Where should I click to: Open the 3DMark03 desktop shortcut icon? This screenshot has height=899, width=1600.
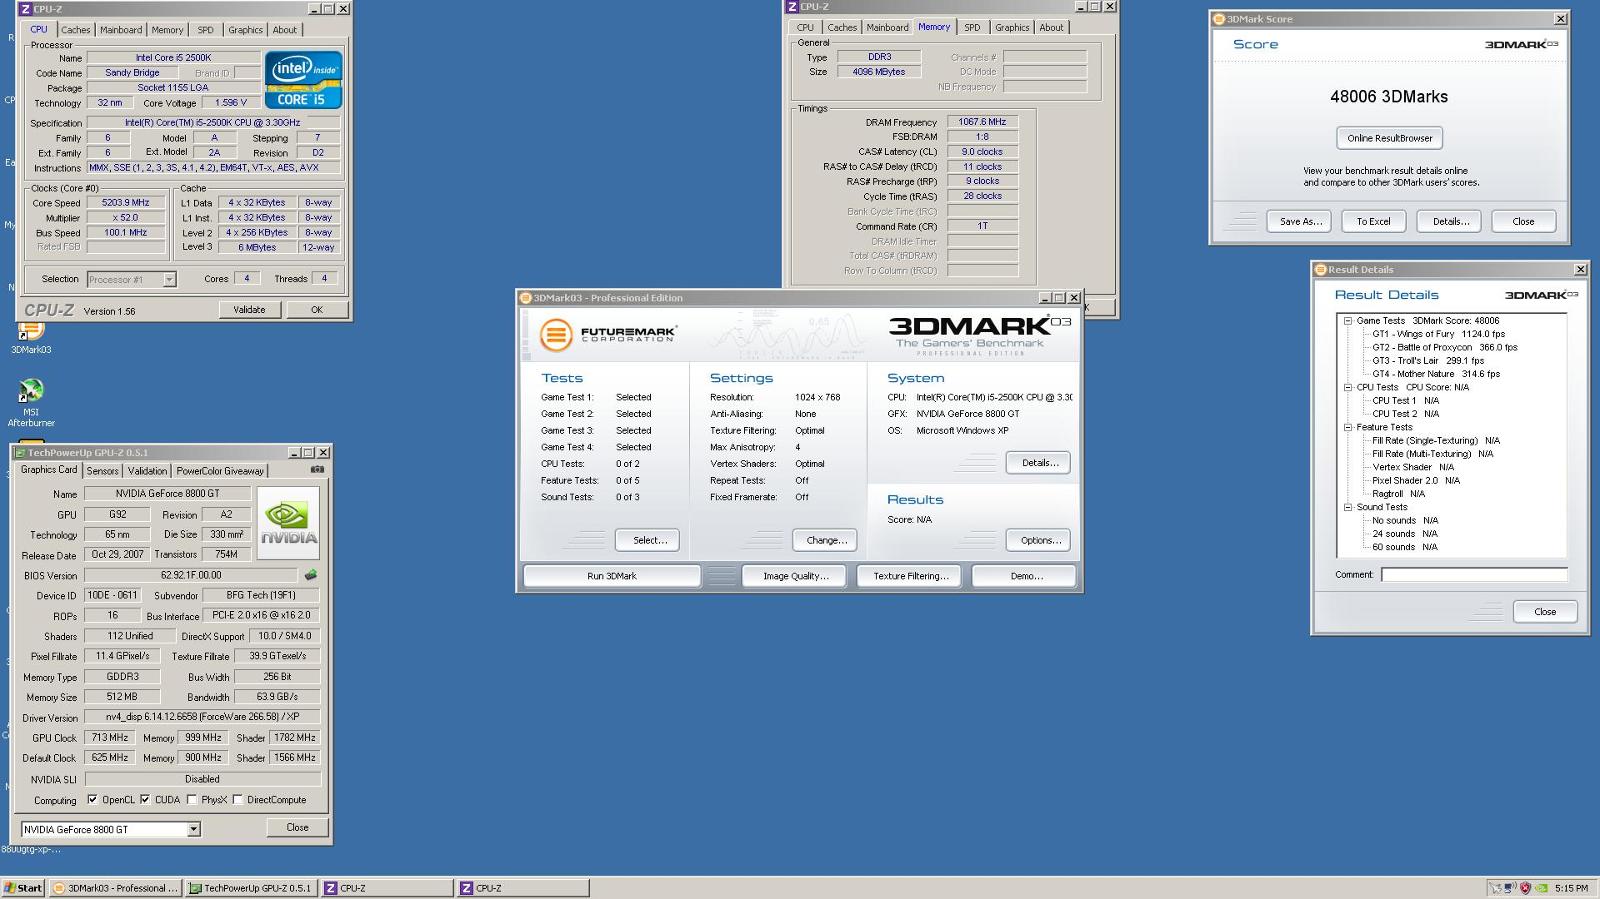(x=30, y=333)
